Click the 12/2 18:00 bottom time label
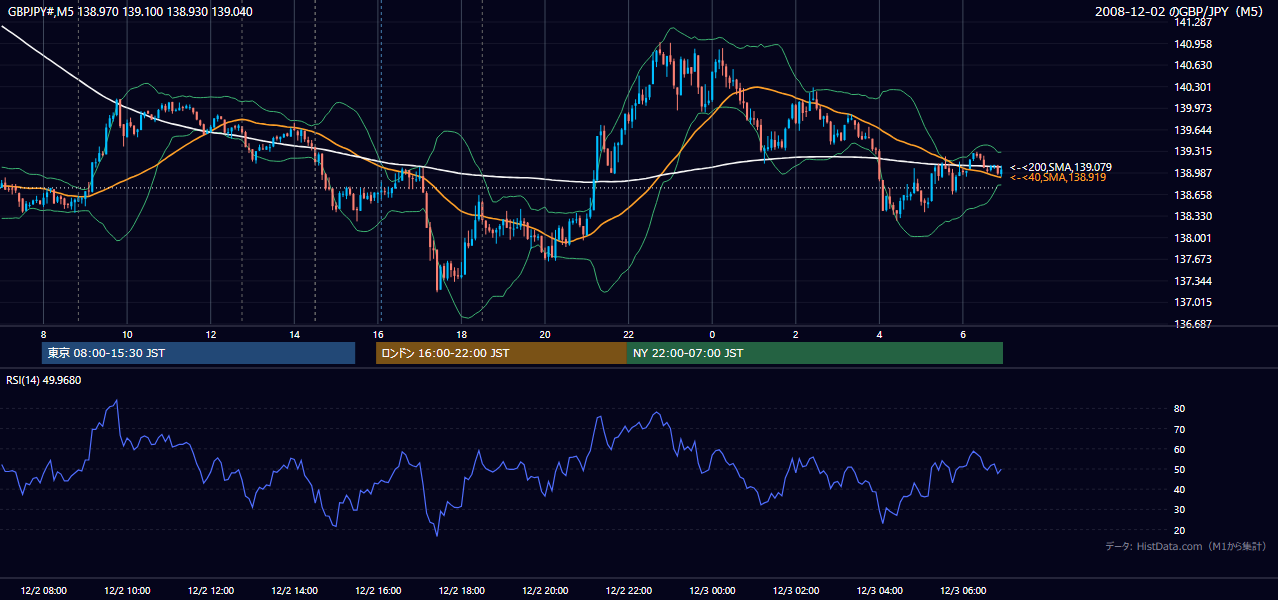The image size is (1278, 600). tap(462, 591)
